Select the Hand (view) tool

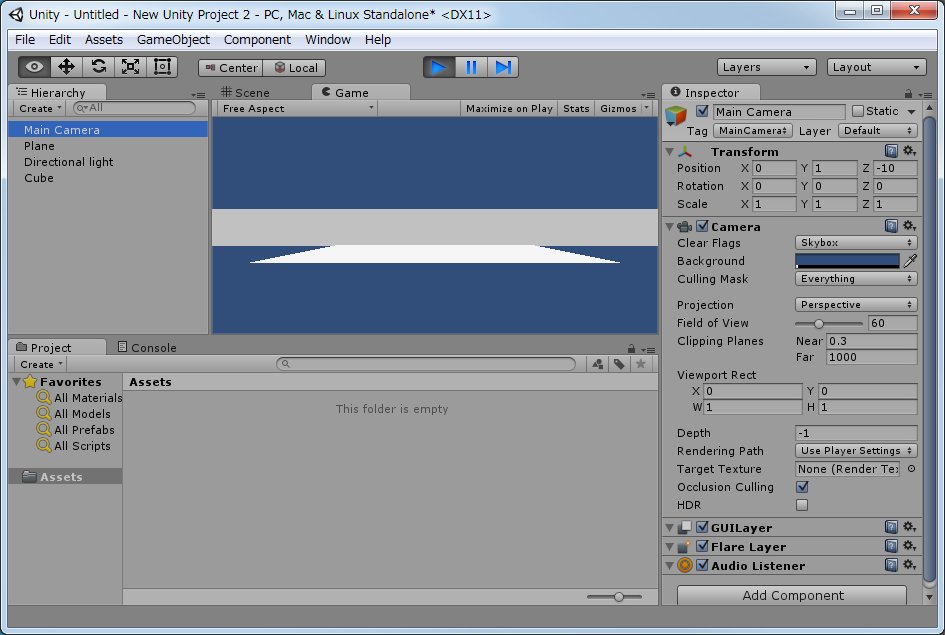[35, 67]
